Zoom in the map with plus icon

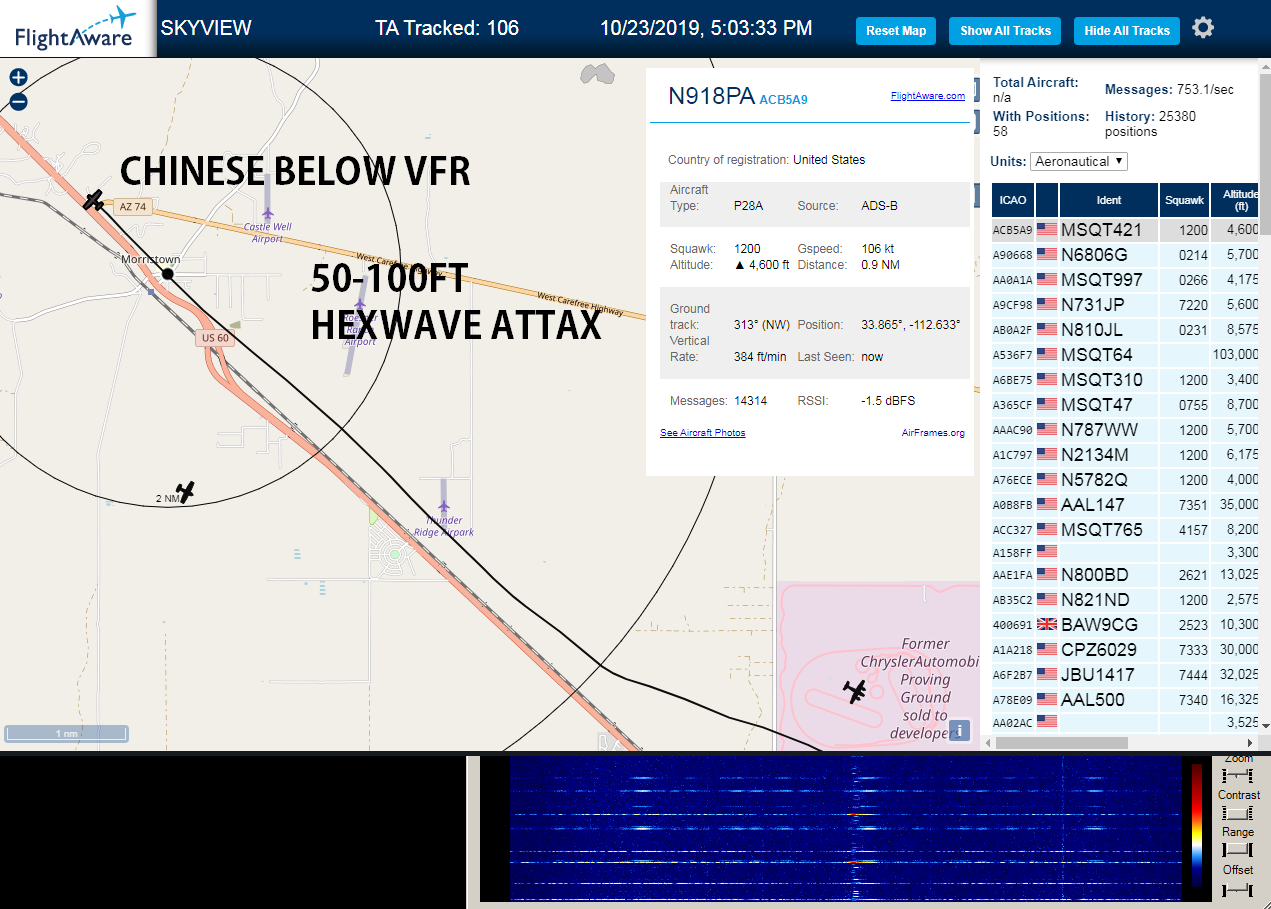point(18,78)
